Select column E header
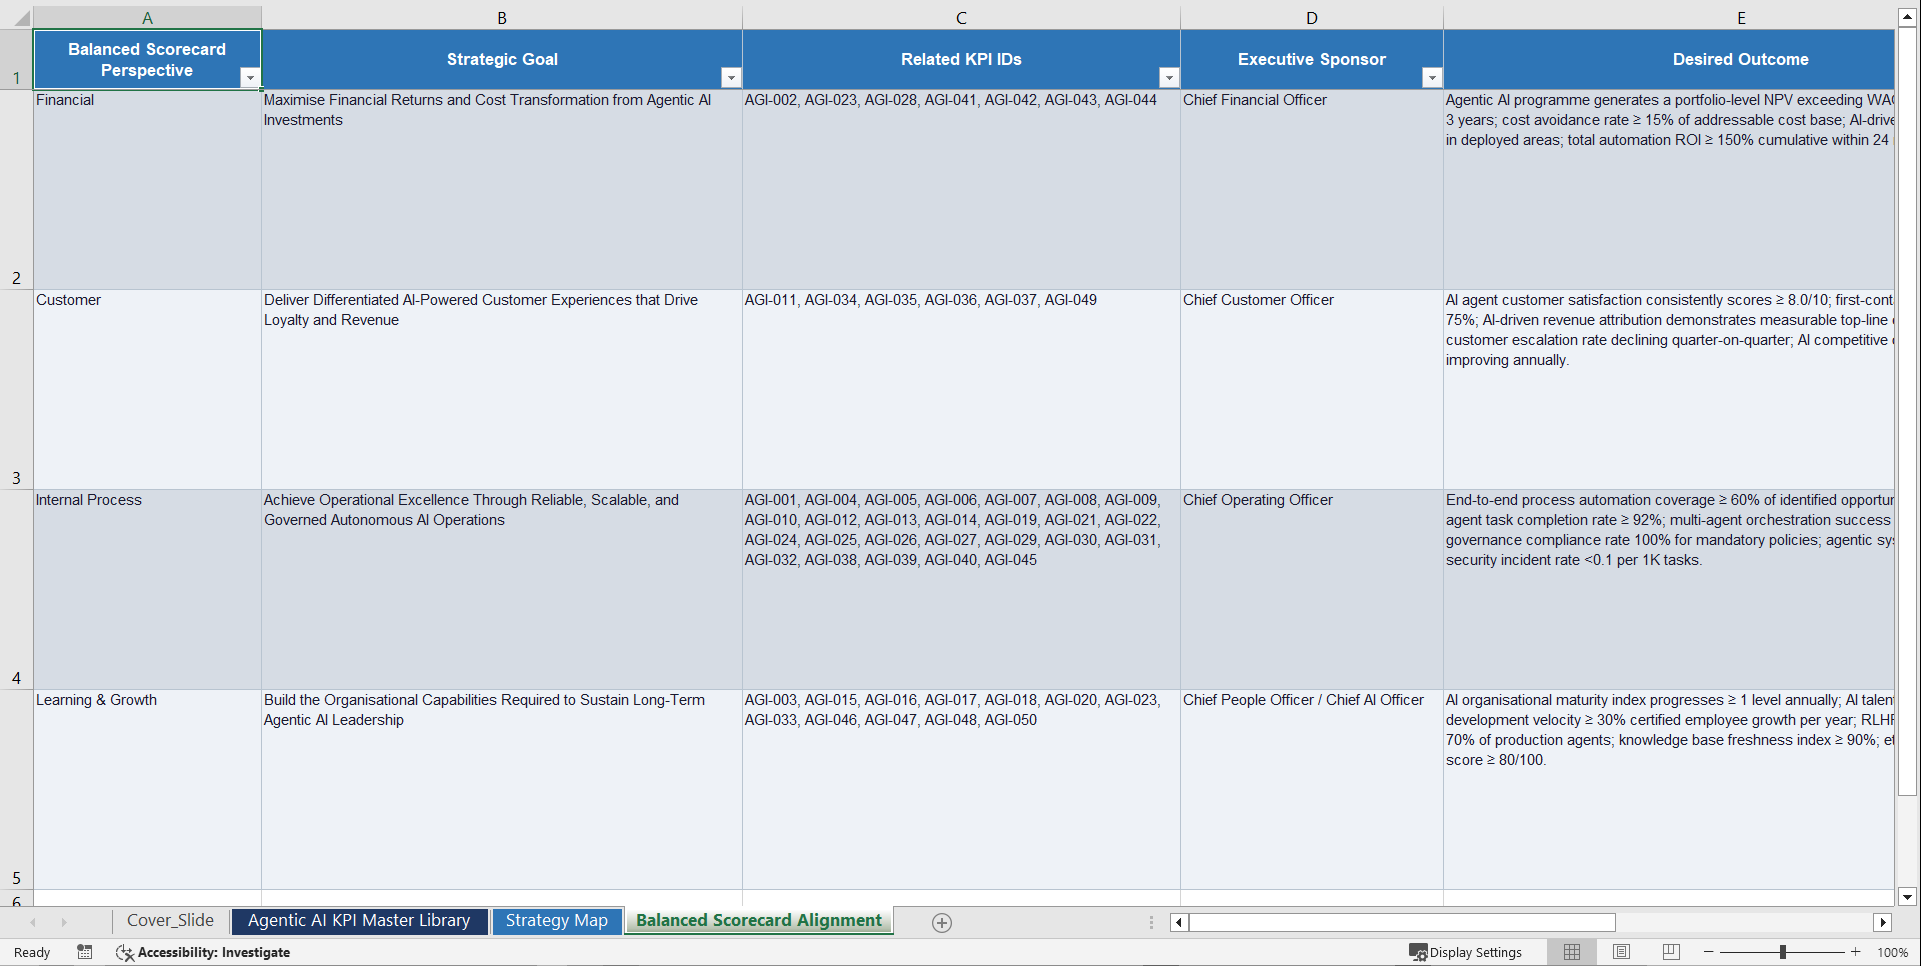Image resolution: width=1921 pixels, height=966 pixels. (1669, 18)
